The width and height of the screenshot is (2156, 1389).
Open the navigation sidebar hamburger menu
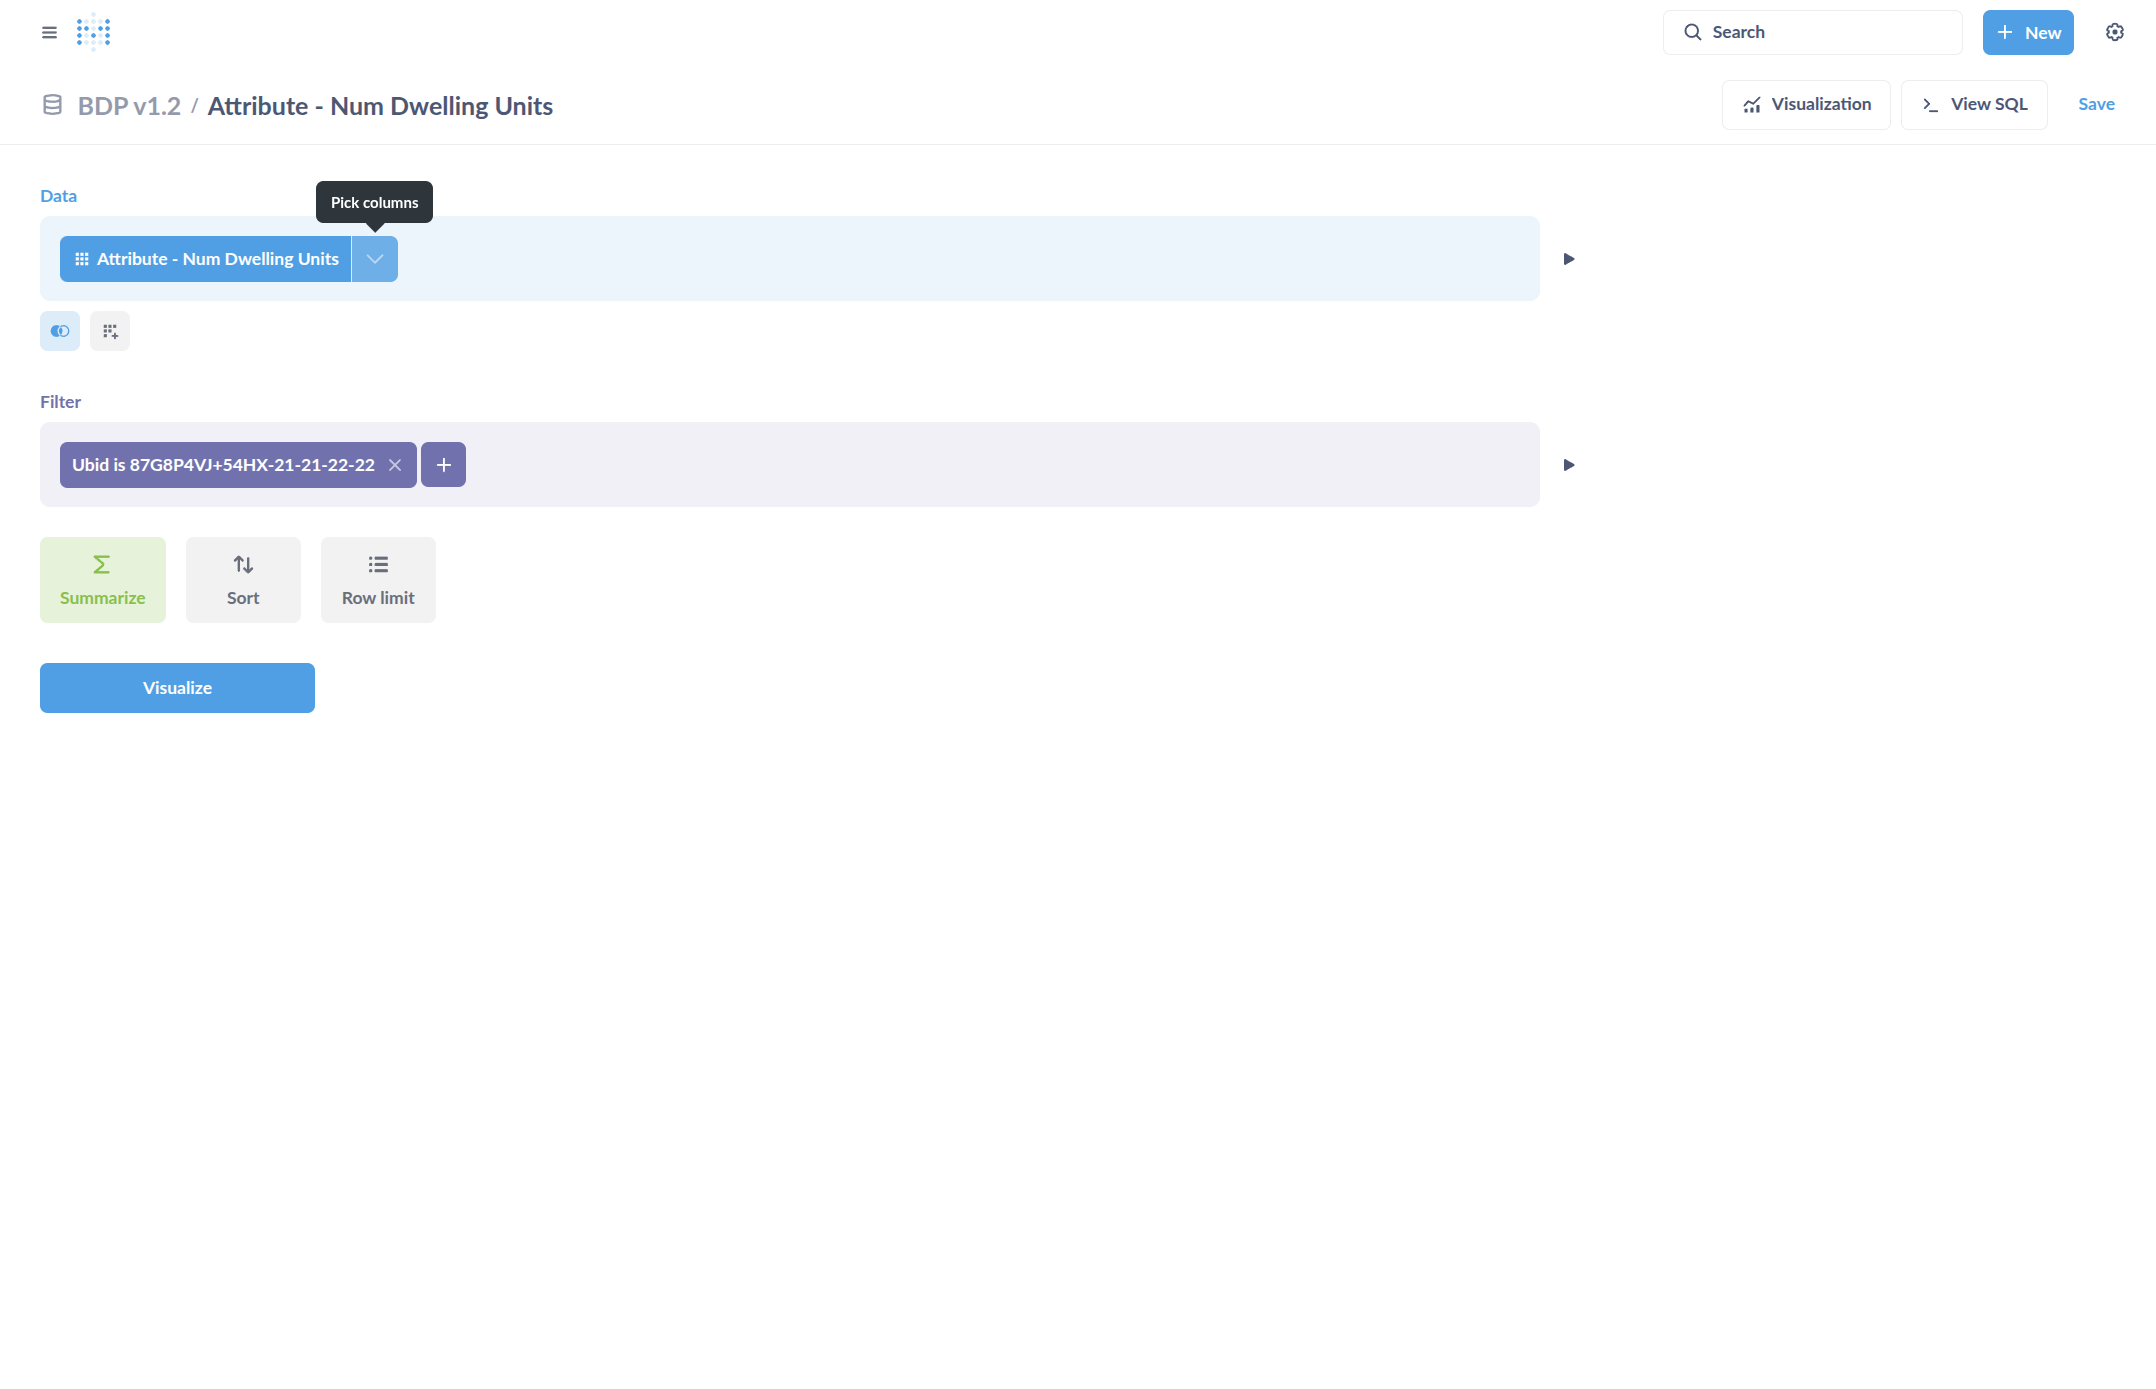click(x=48, y=31)
